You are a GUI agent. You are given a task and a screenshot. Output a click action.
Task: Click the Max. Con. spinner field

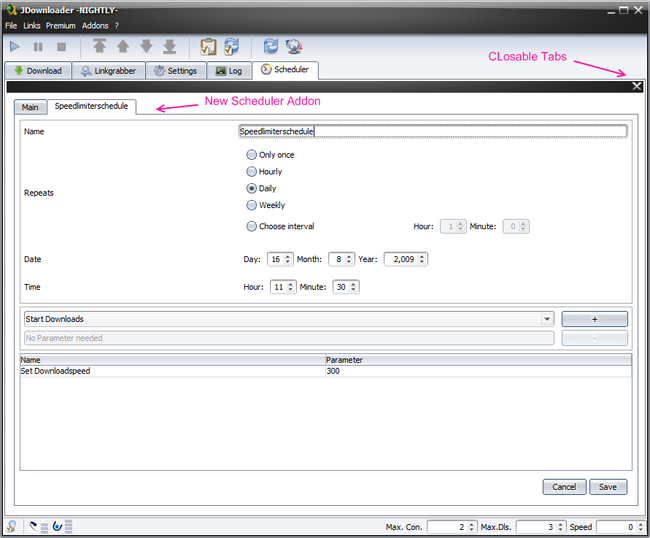pos(452,527)
